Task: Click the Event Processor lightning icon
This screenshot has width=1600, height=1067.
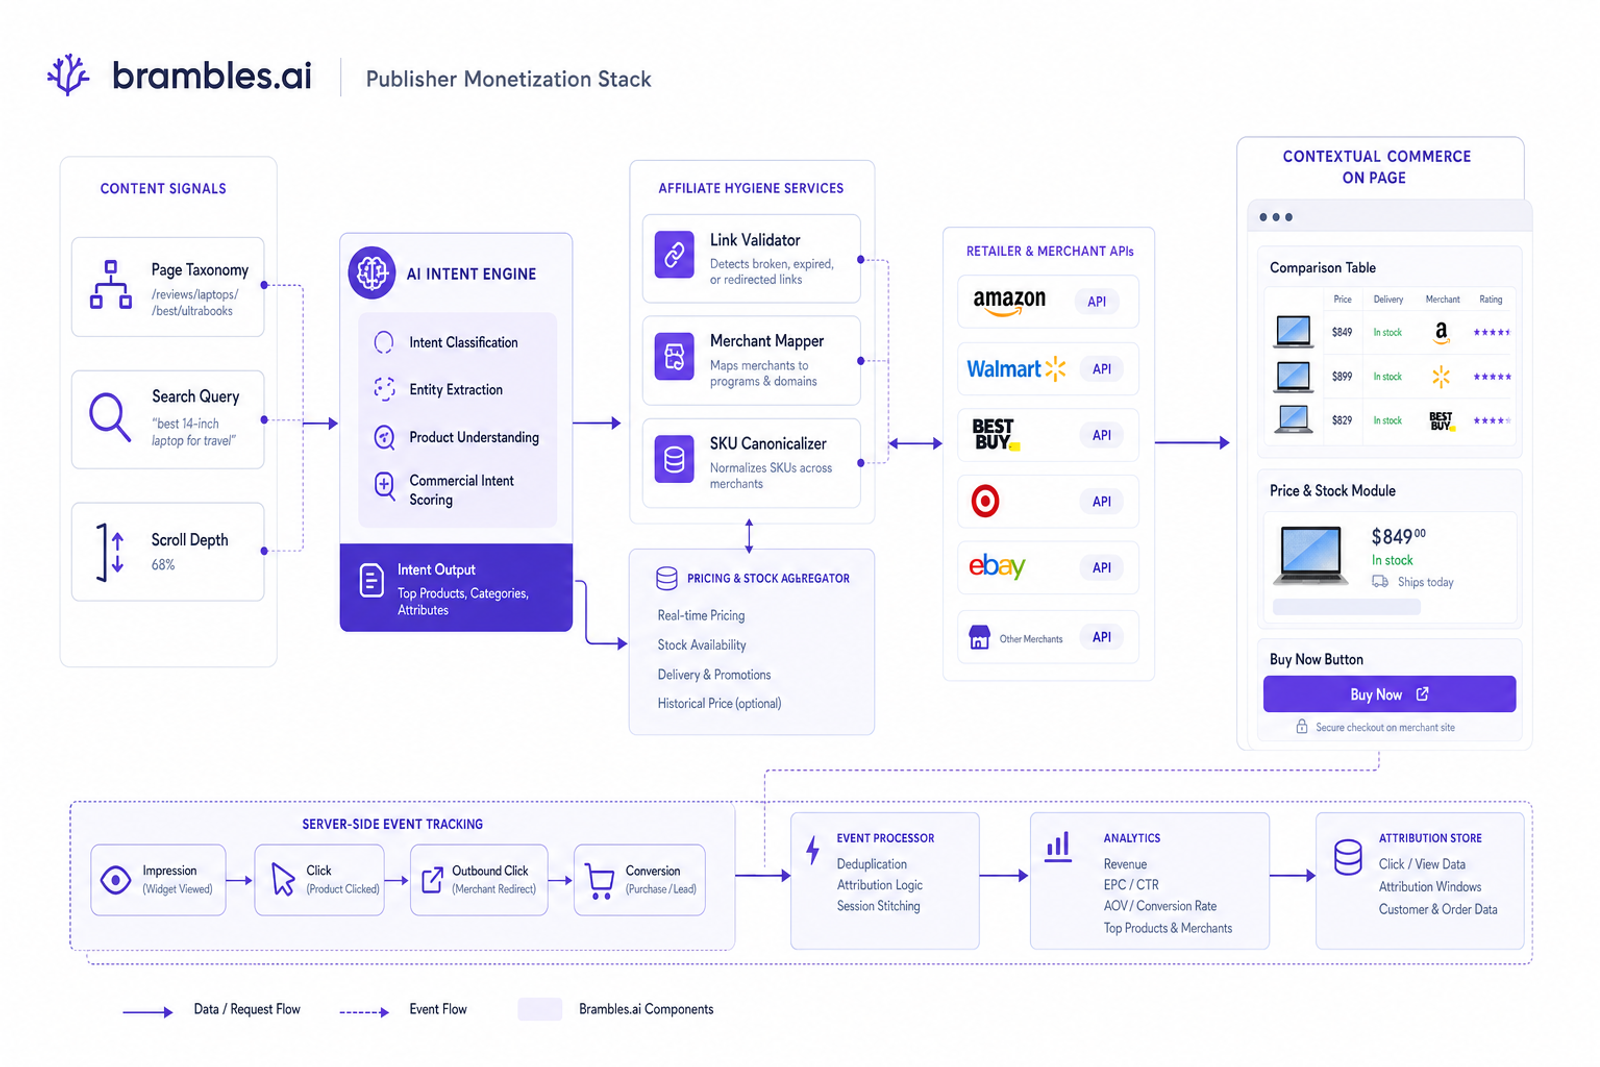Action: 813,850
